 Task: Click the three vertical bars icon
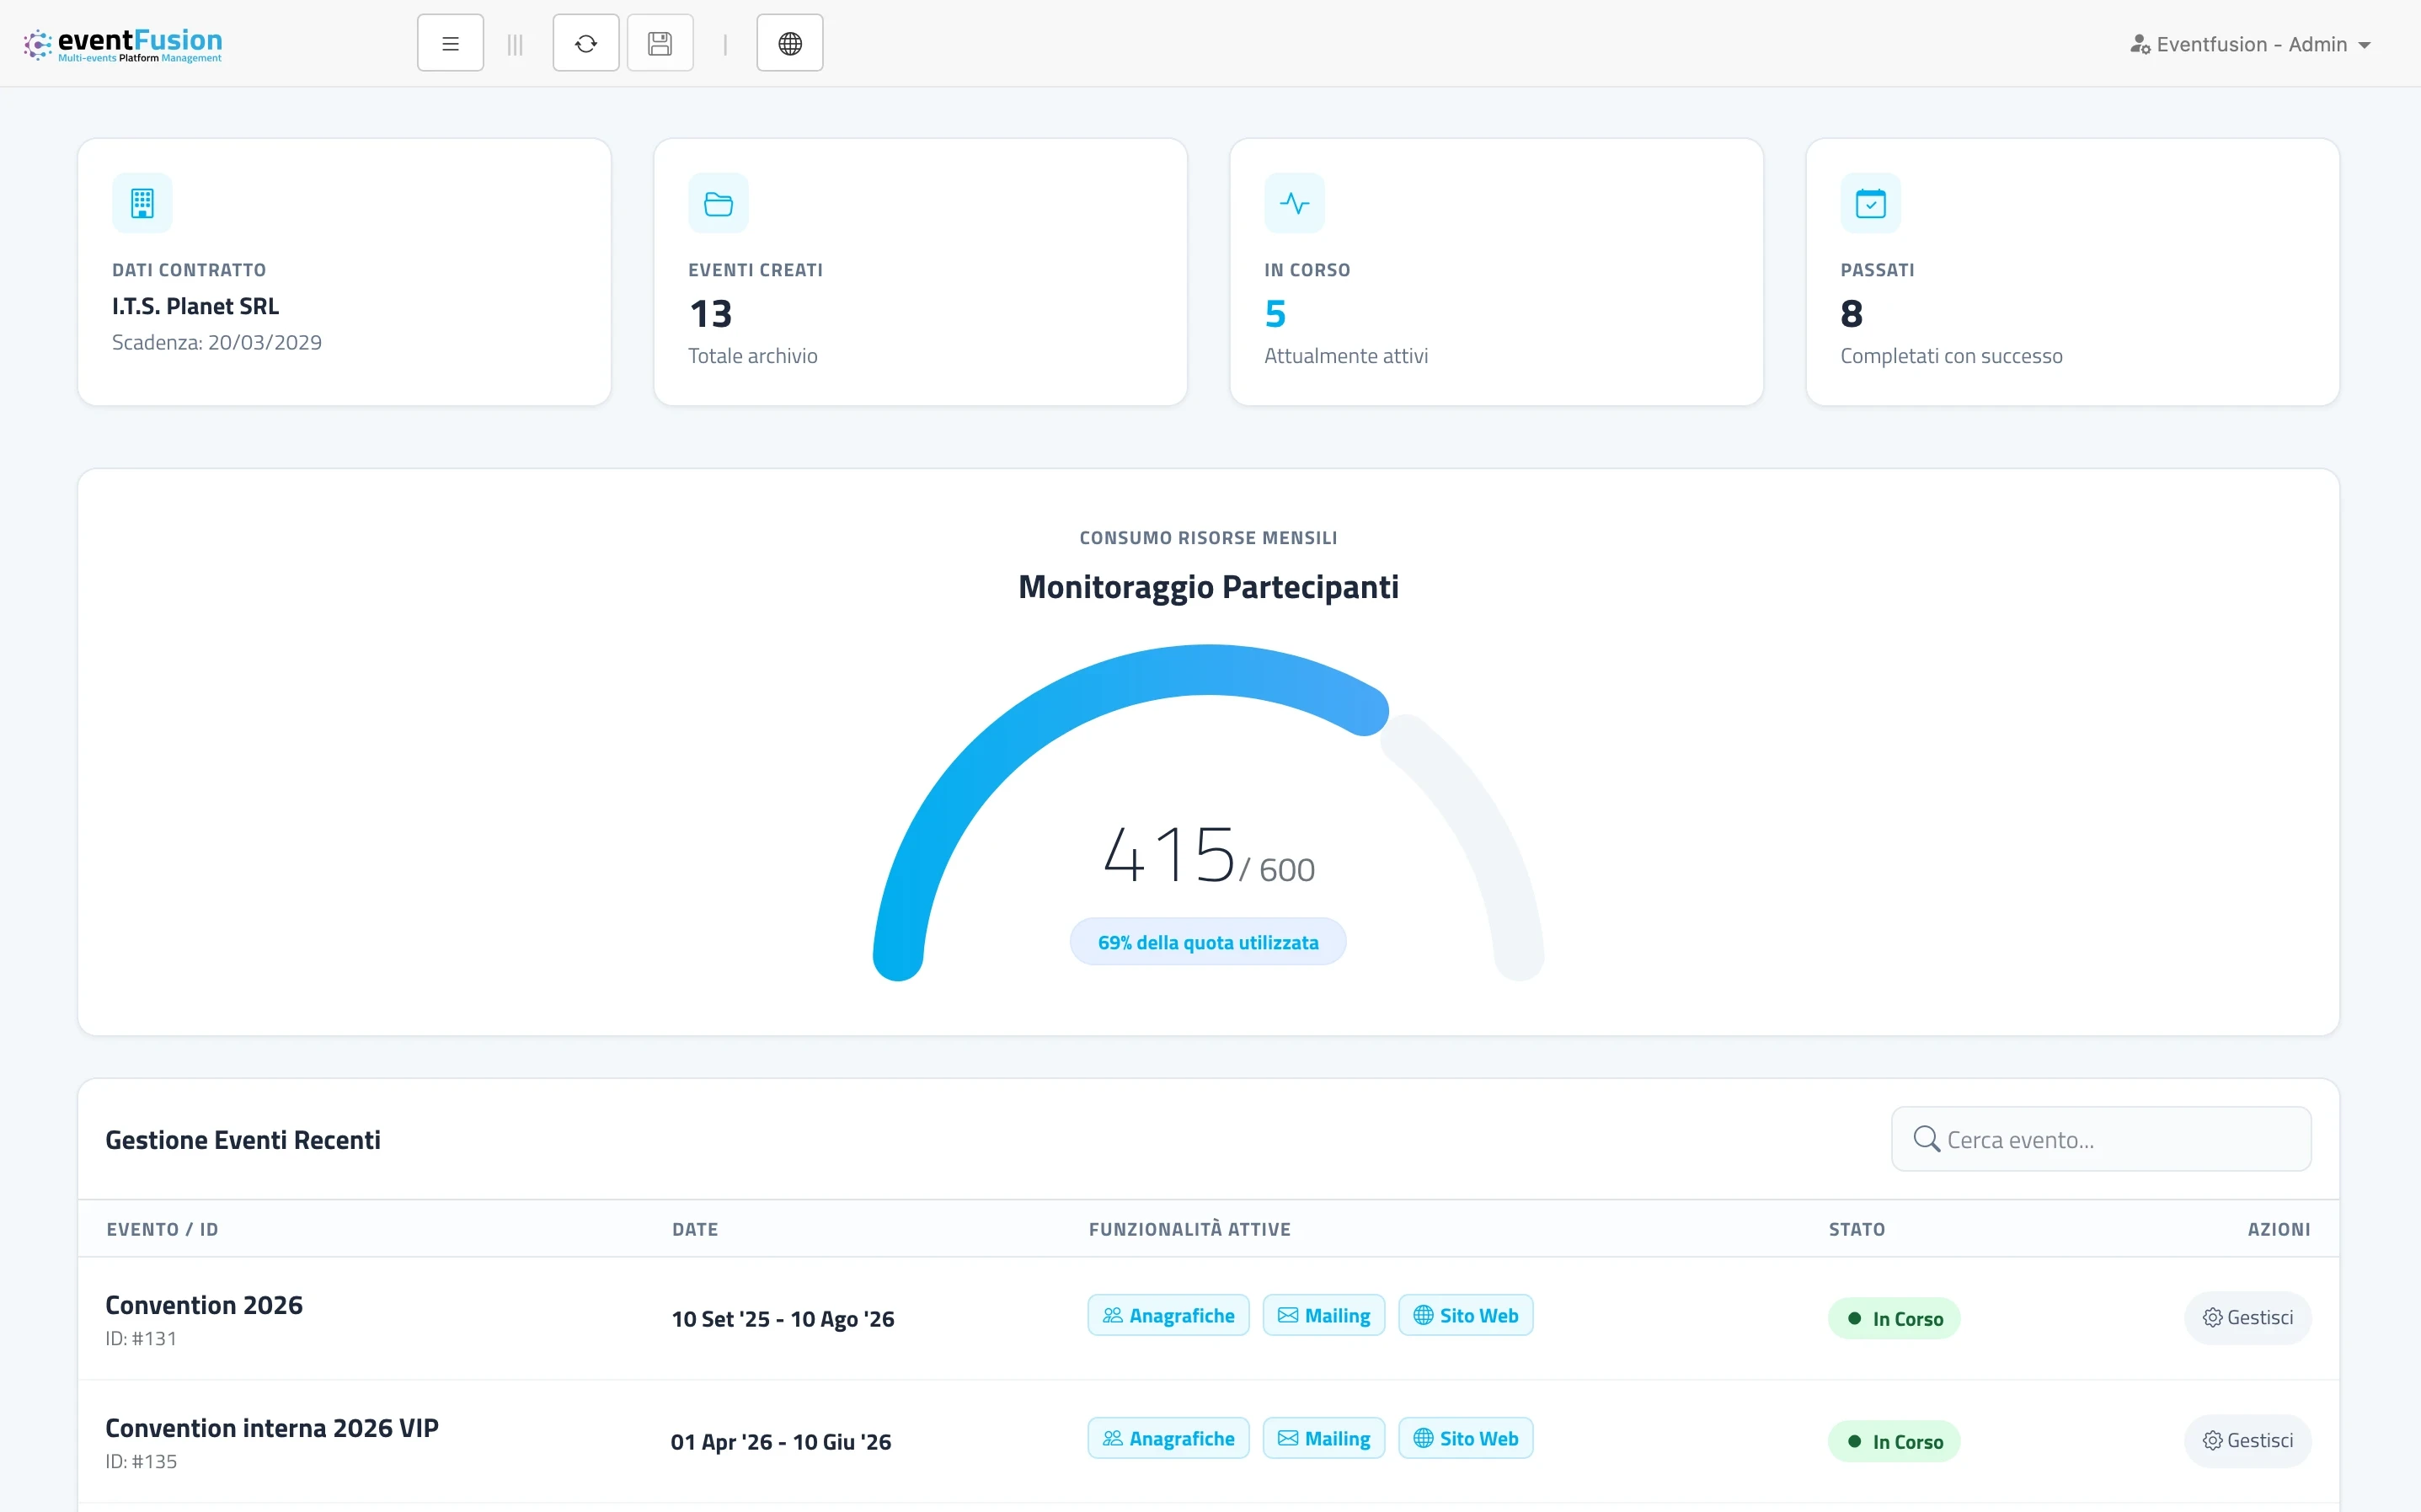515,44
